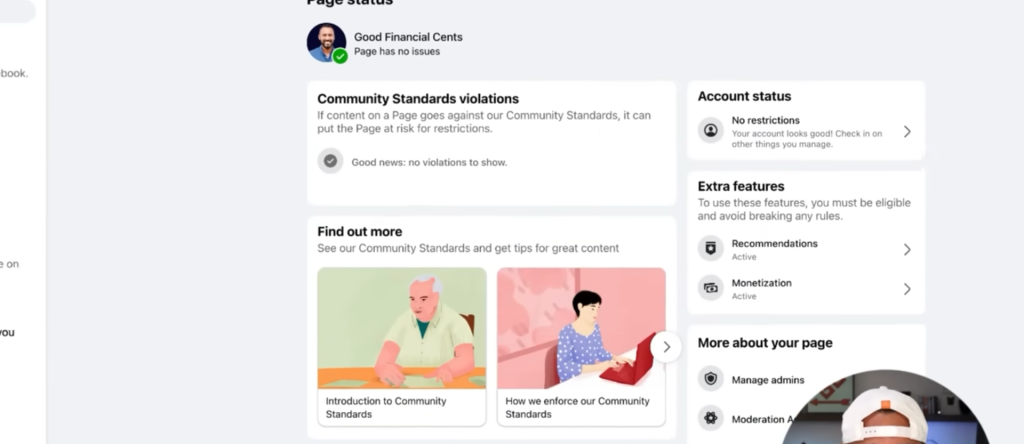Screen dimensions: 1024x444
Task: Click the green checkmark badge on profile
Action: [340, 57]
